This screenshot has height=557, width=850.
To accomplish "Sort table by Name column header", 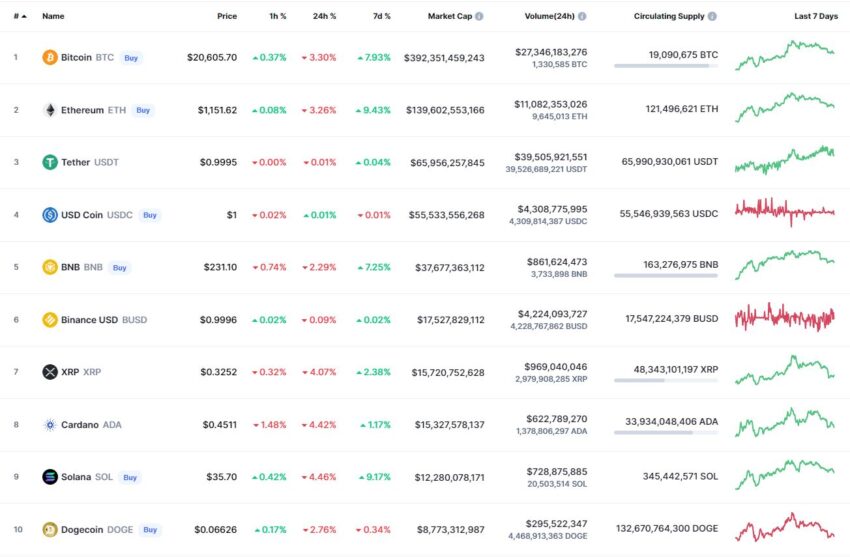I will click(53, 16).
